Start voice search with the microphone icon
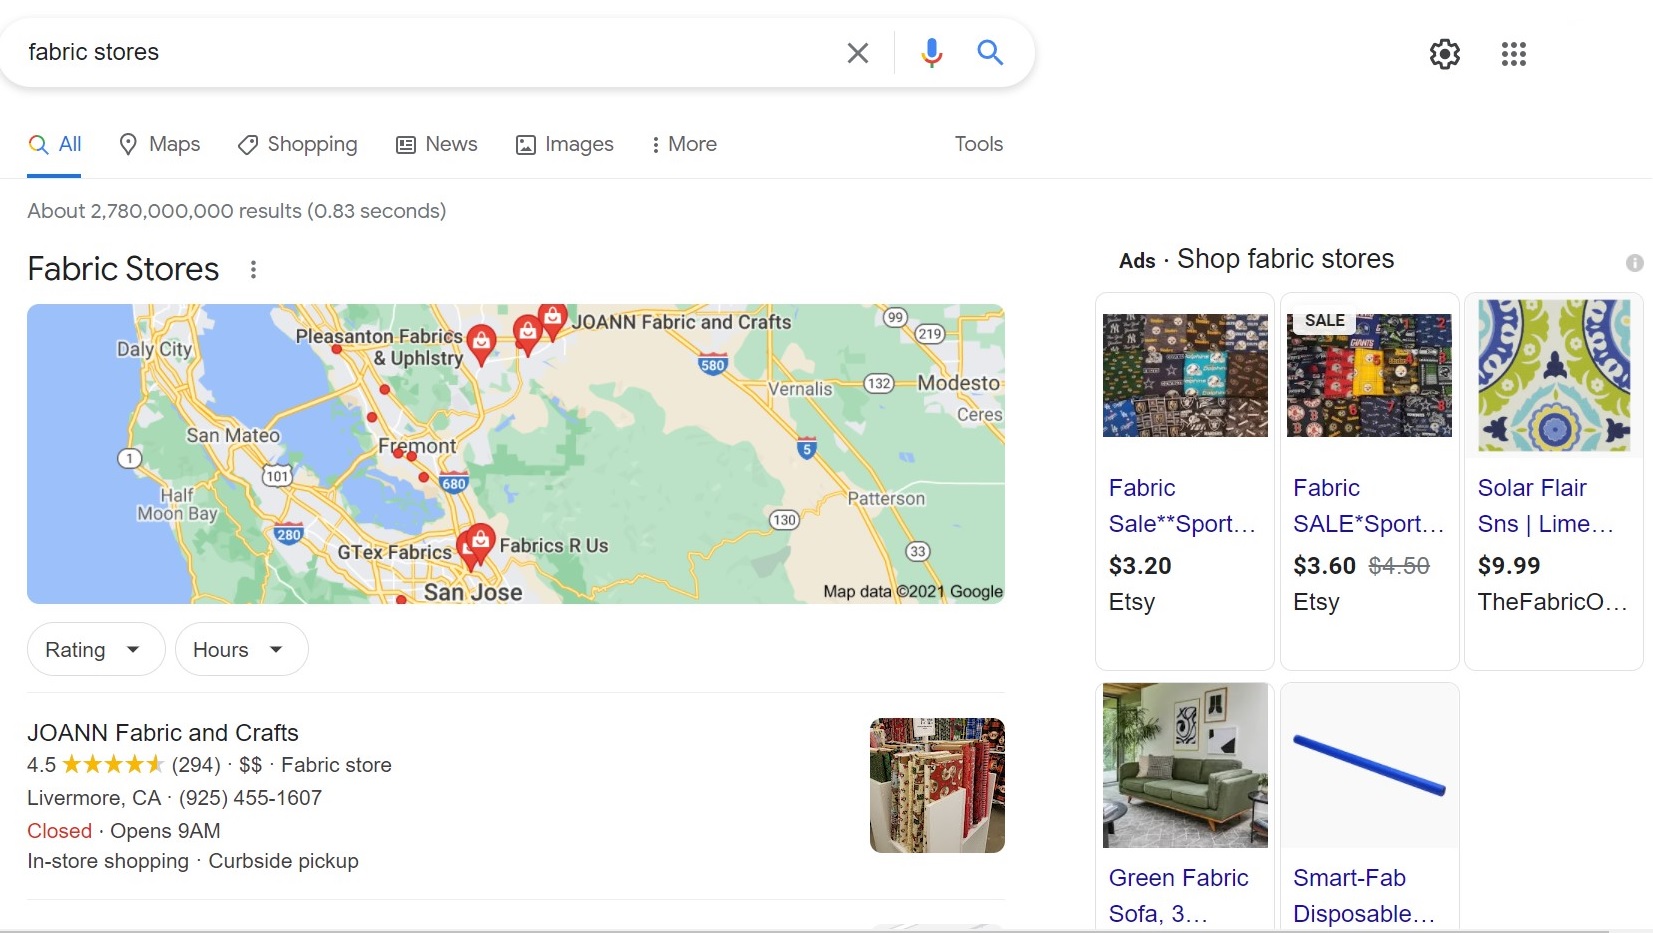The image size is (1653, 933). pos(931,52)
